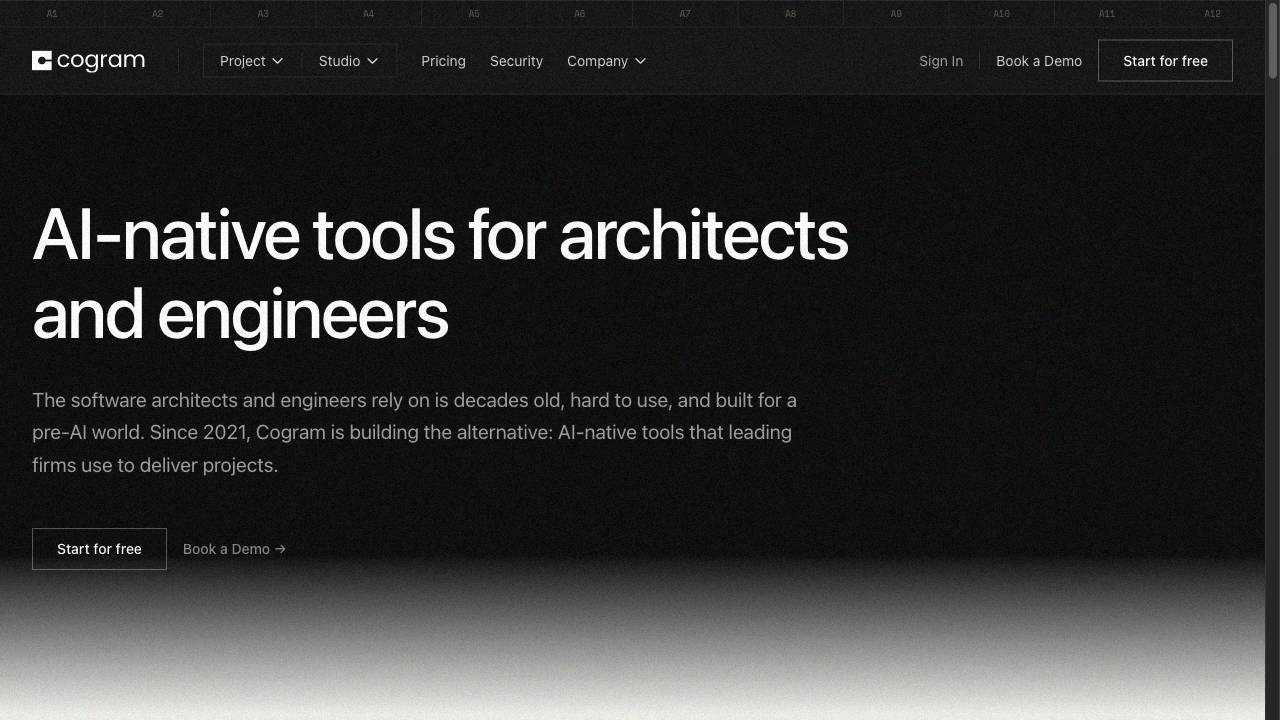Expand the Studio dropdown menu
Screen dimensions: 1280x720
tap(348, 61)
